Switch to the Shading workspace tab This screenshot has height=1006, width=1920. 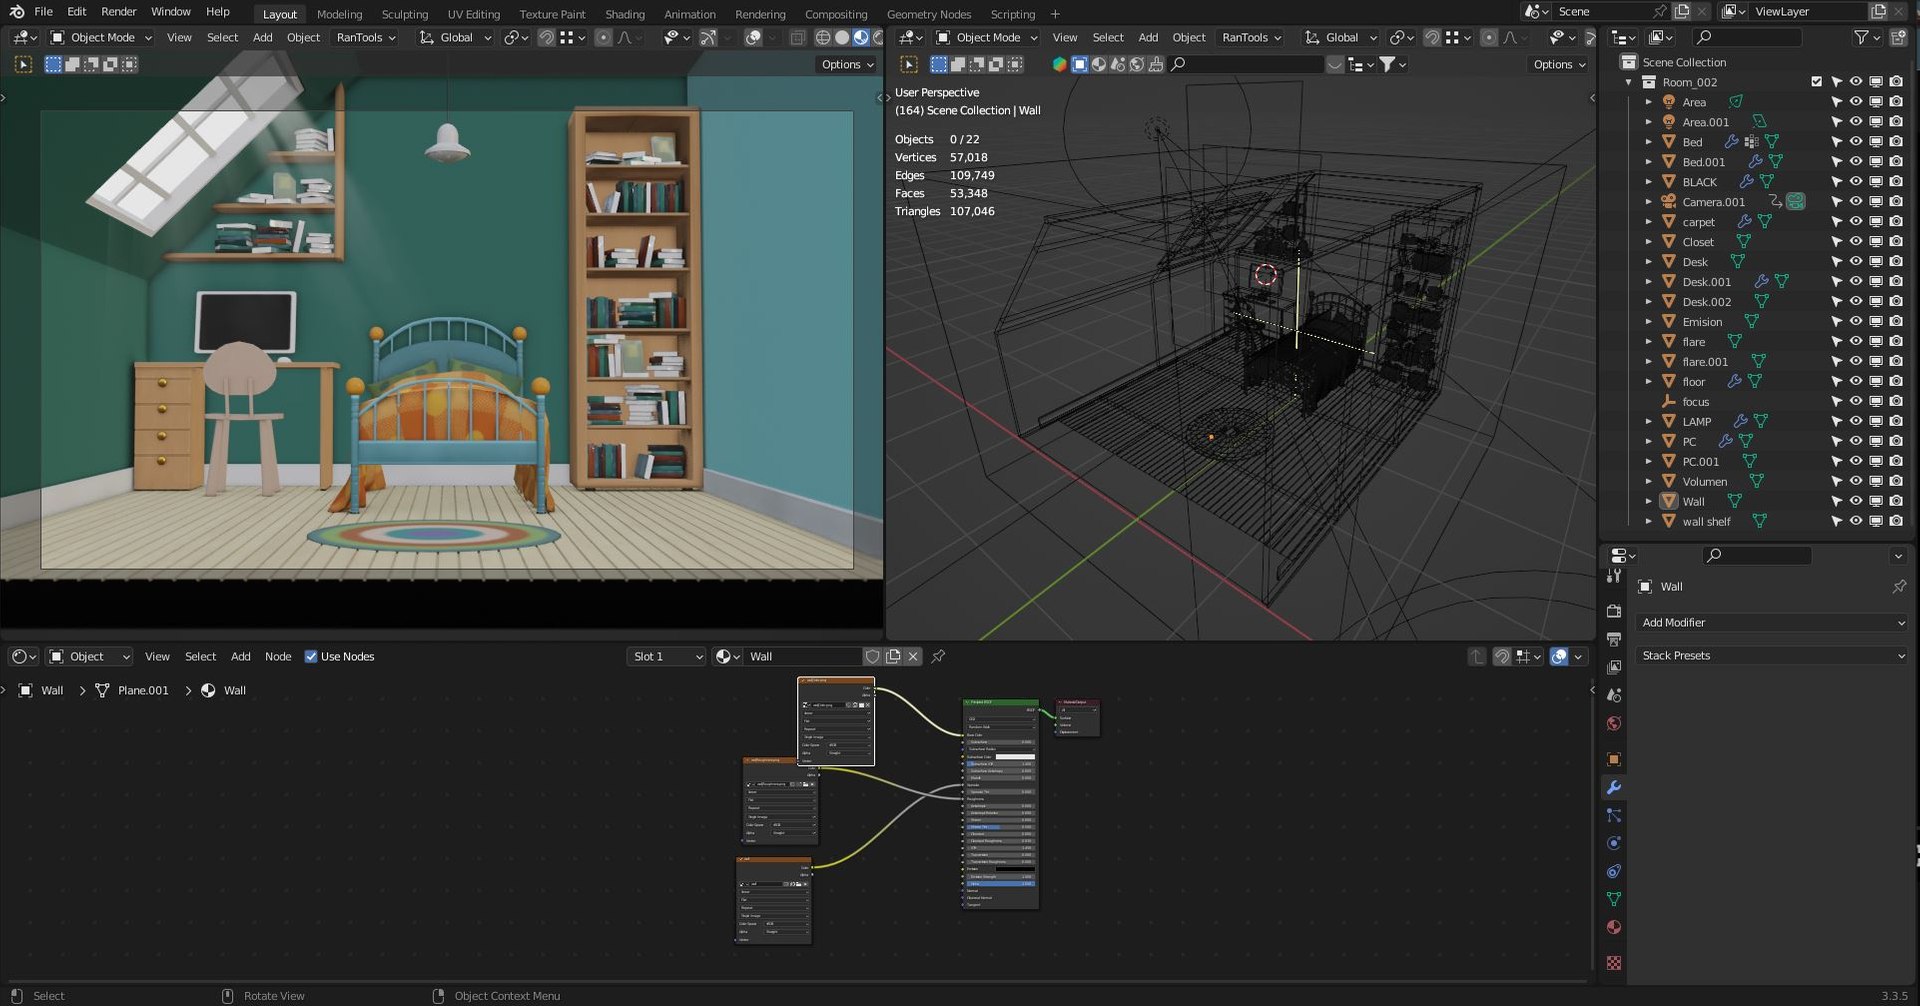click(624, 14)
